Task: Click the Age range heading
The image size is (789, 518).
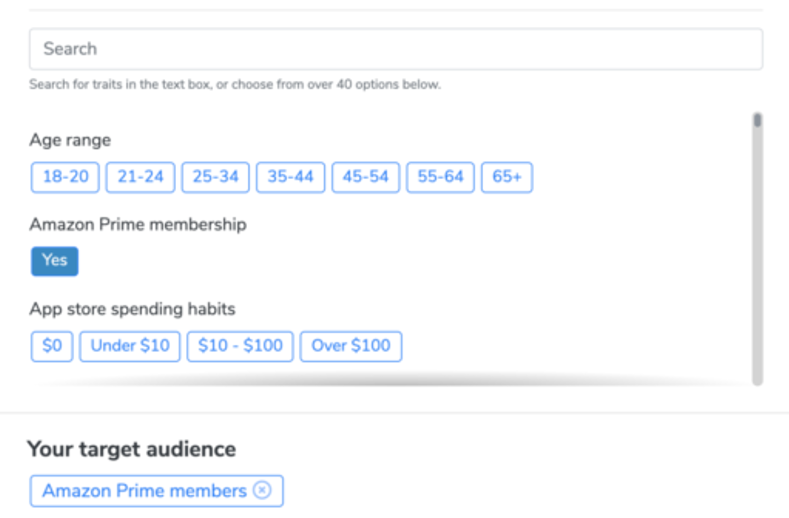Action: coord(70,140)
